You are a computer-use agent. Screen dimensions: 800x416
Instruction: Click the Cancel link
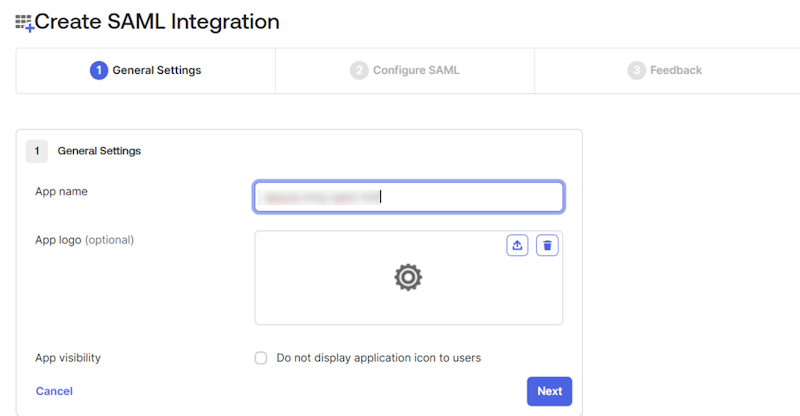[x=54, y=391]
